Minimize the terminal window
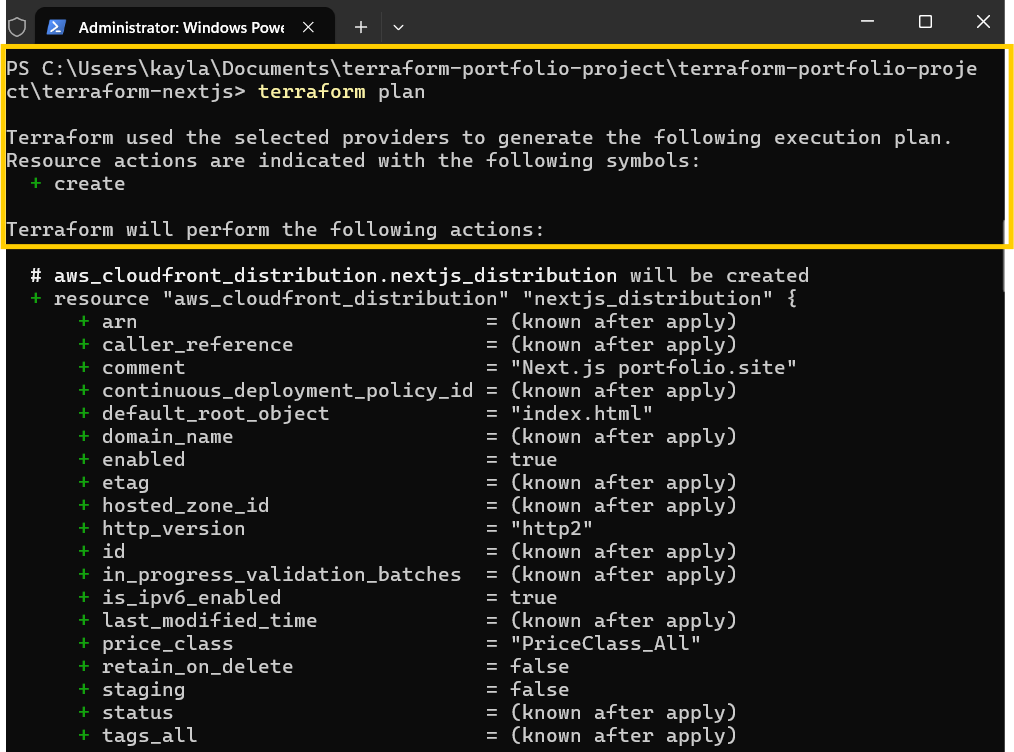The height and width of the screenshot is (752, 1014). click(868, 22)
